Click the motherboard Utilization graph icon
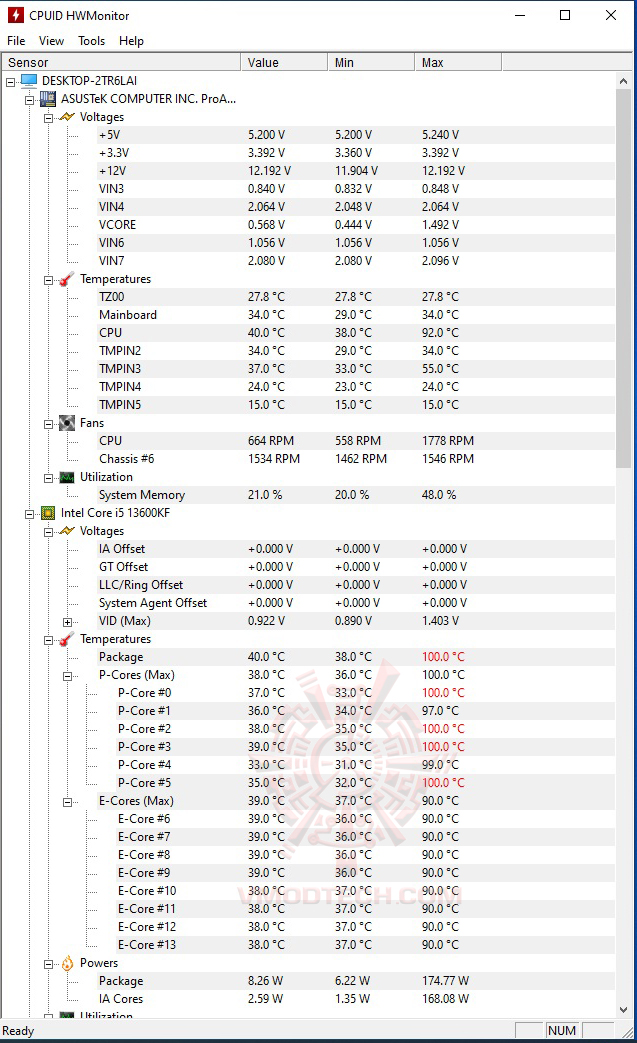 [66, 477]
